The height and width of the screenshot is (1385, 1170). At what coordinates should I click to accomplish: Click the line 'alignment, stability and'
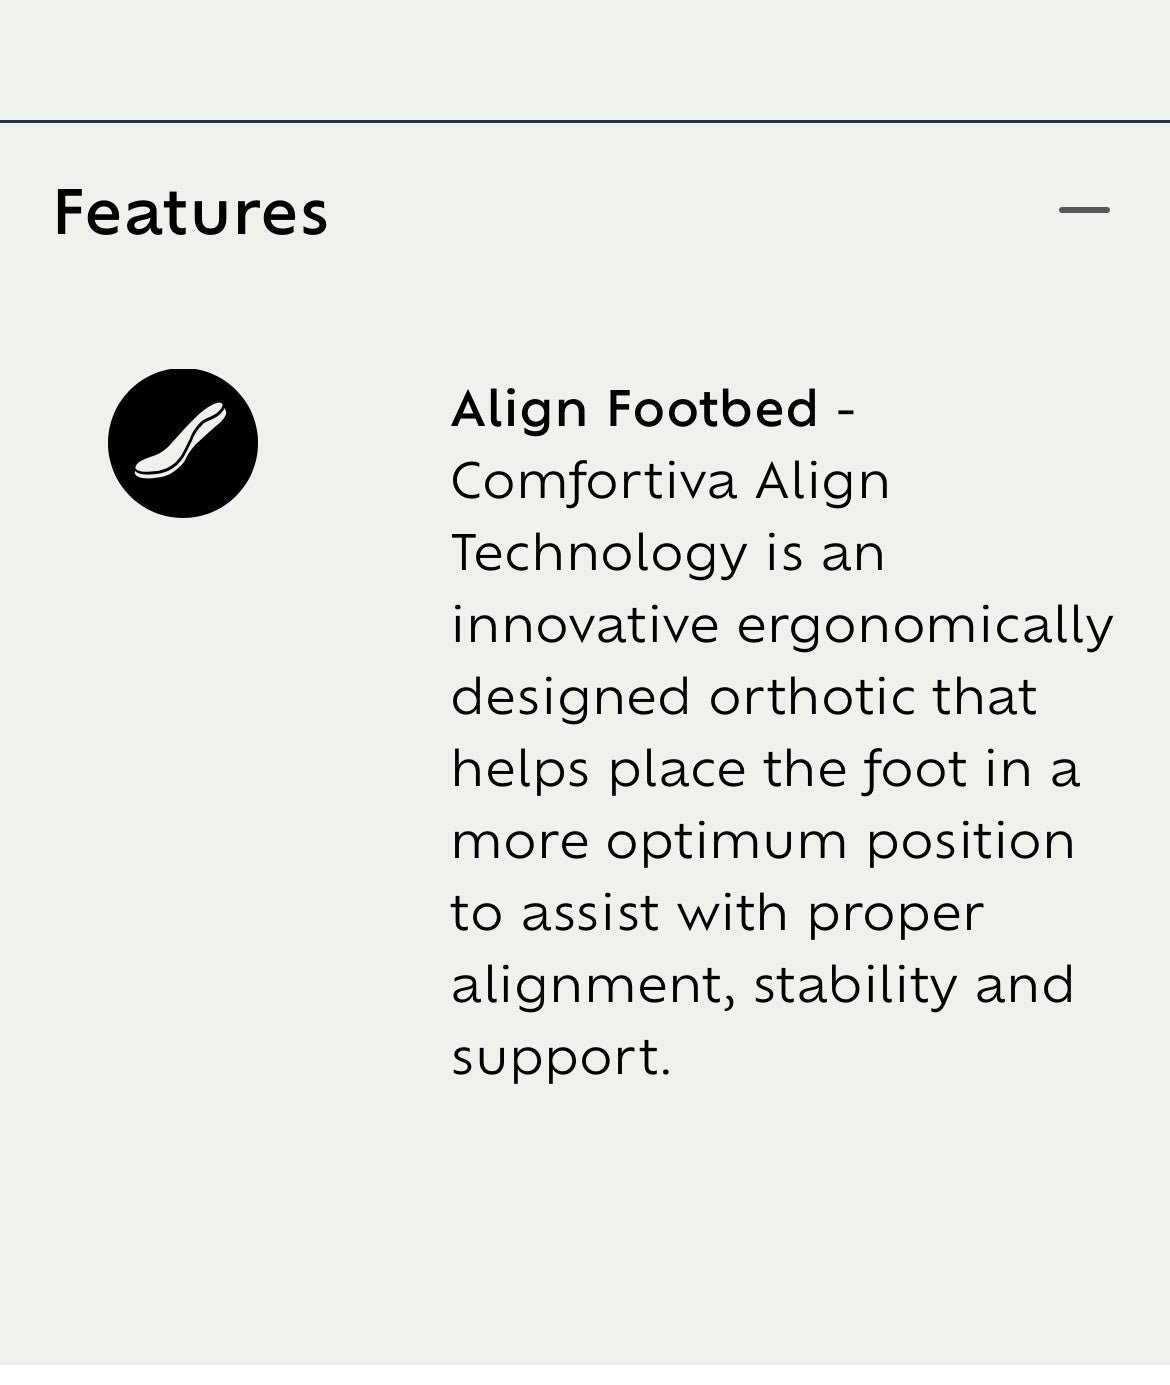pos(763,986)
